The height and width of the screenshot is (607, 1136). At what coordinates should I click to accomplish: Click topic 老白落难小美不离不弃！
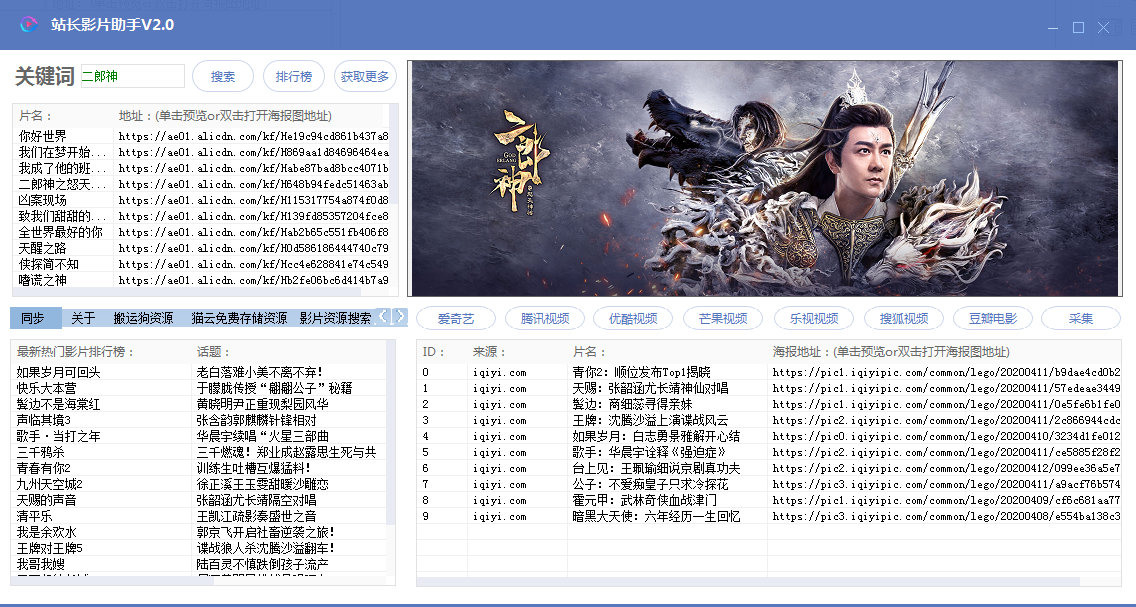point(260,372)
